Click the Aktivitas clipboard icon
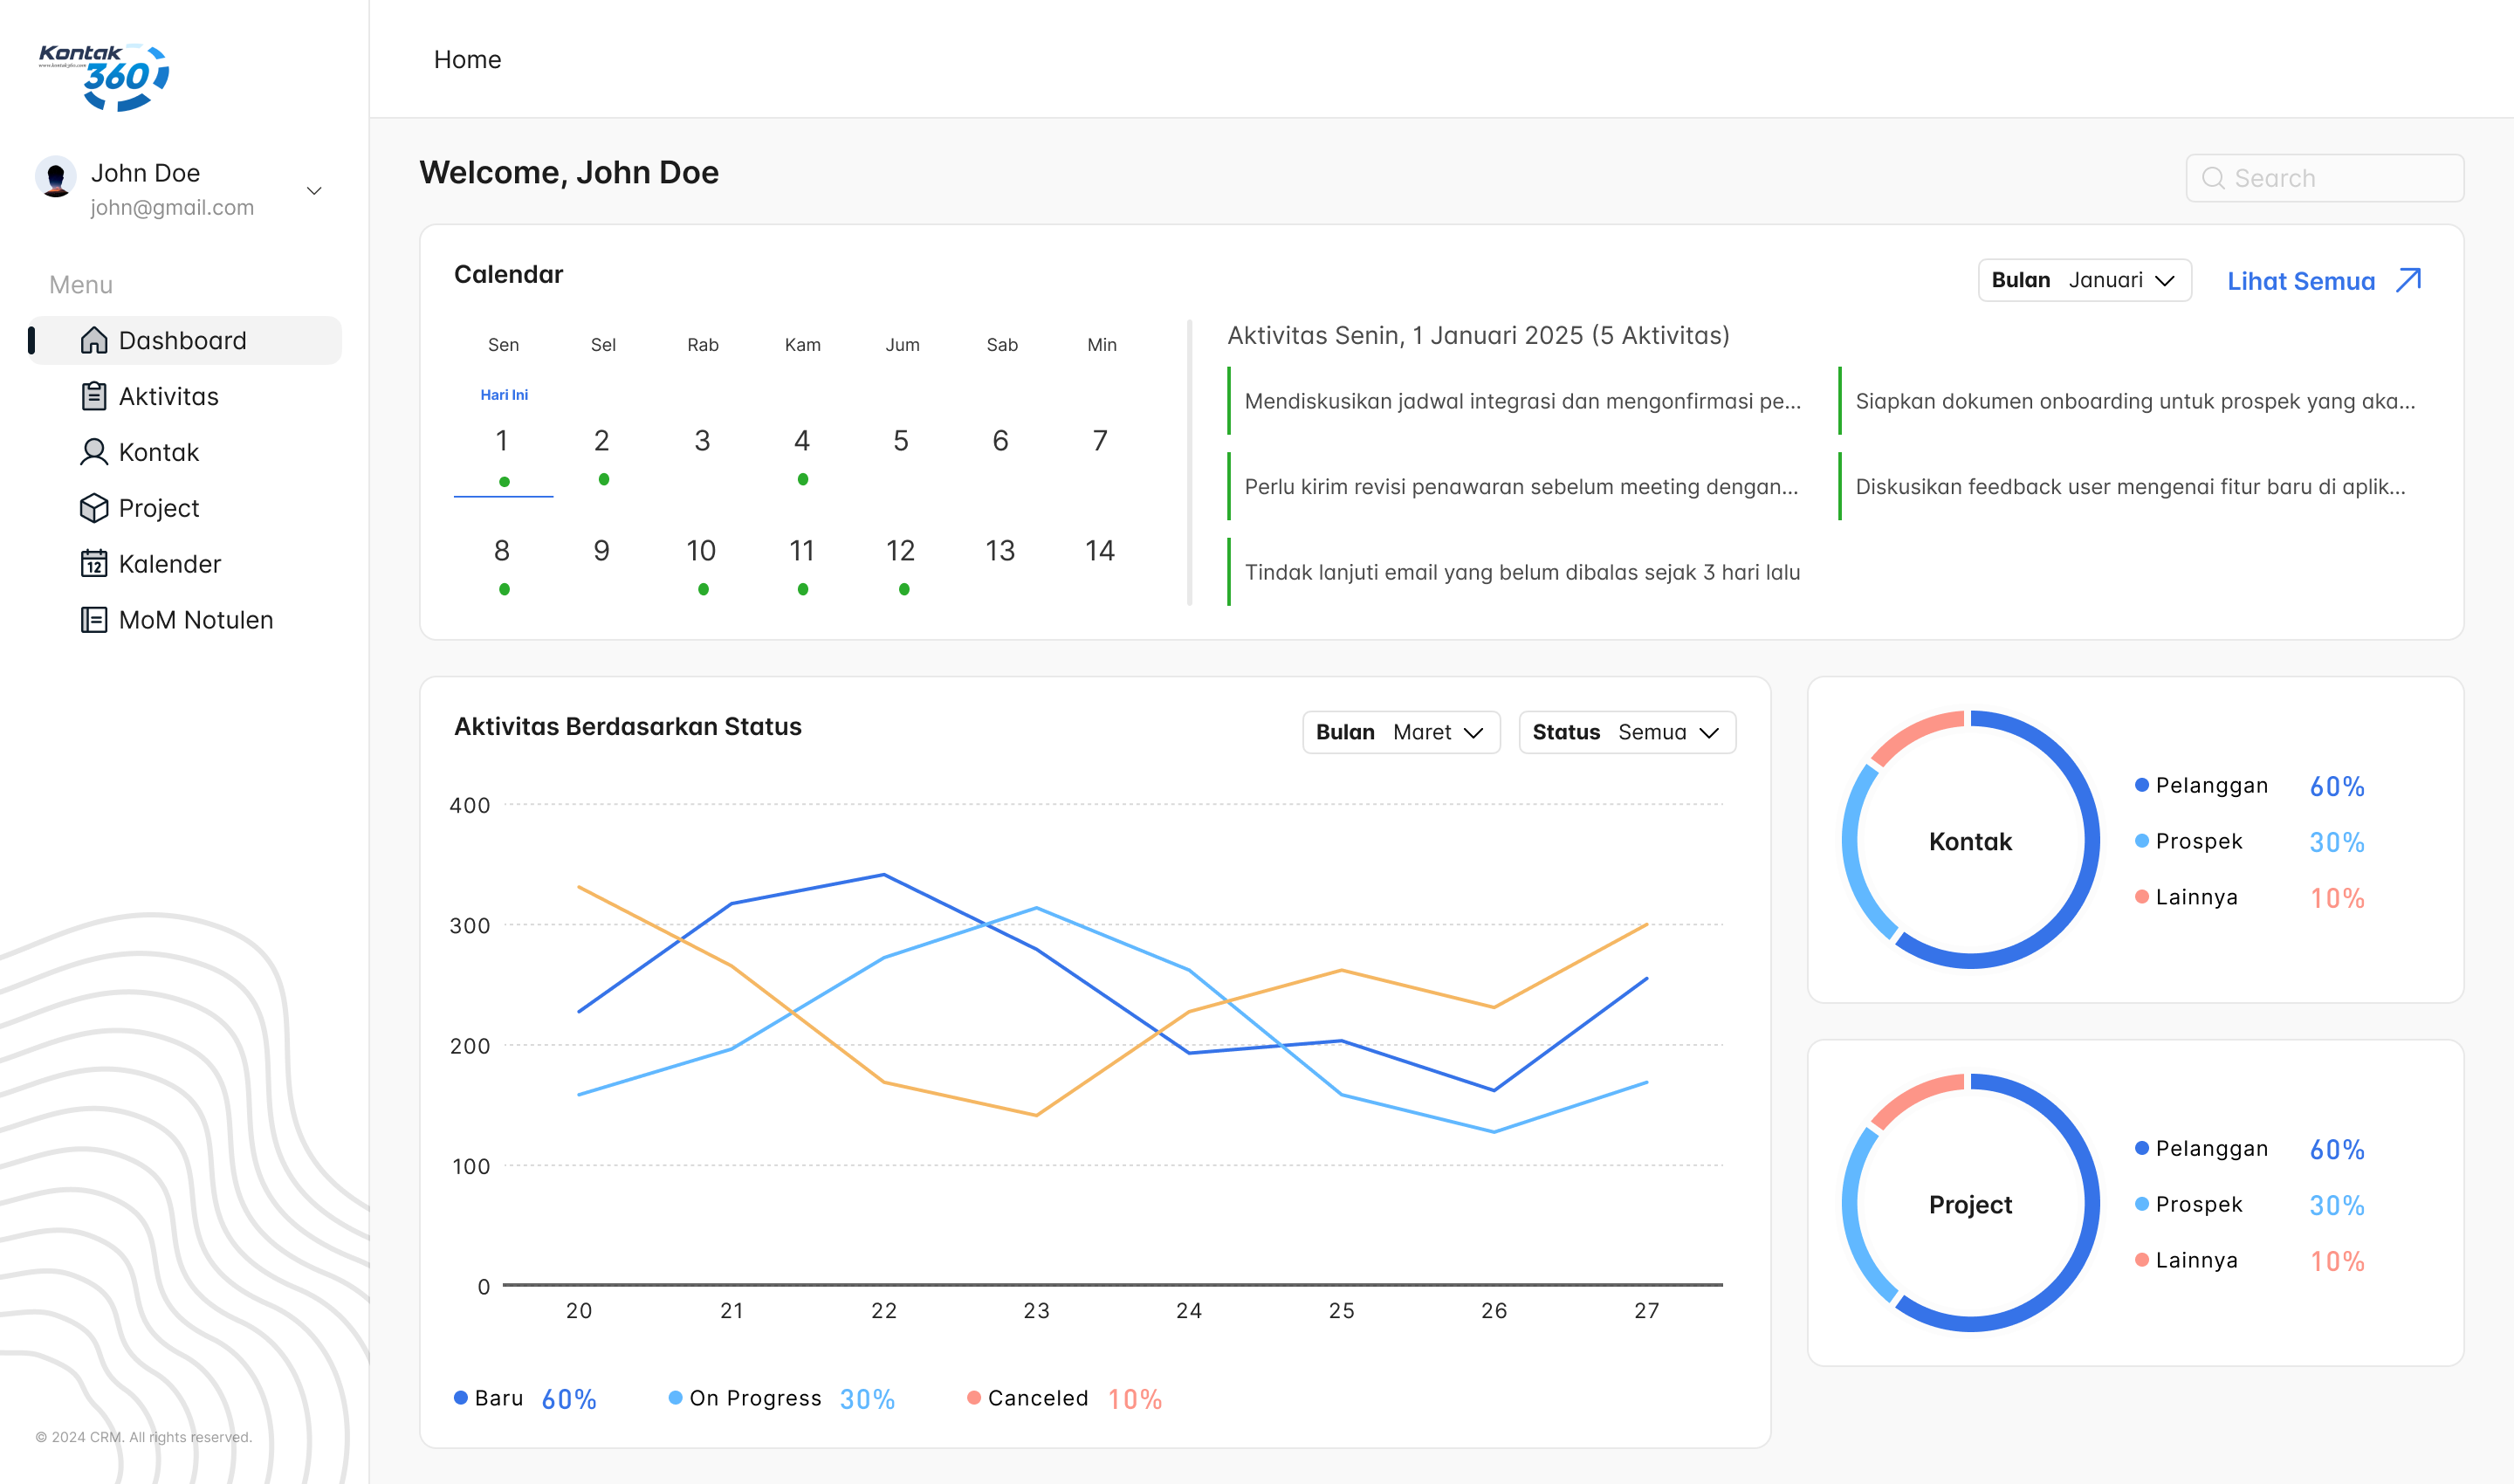The width and height of the screenshot is (2514, 1484). 94,396
